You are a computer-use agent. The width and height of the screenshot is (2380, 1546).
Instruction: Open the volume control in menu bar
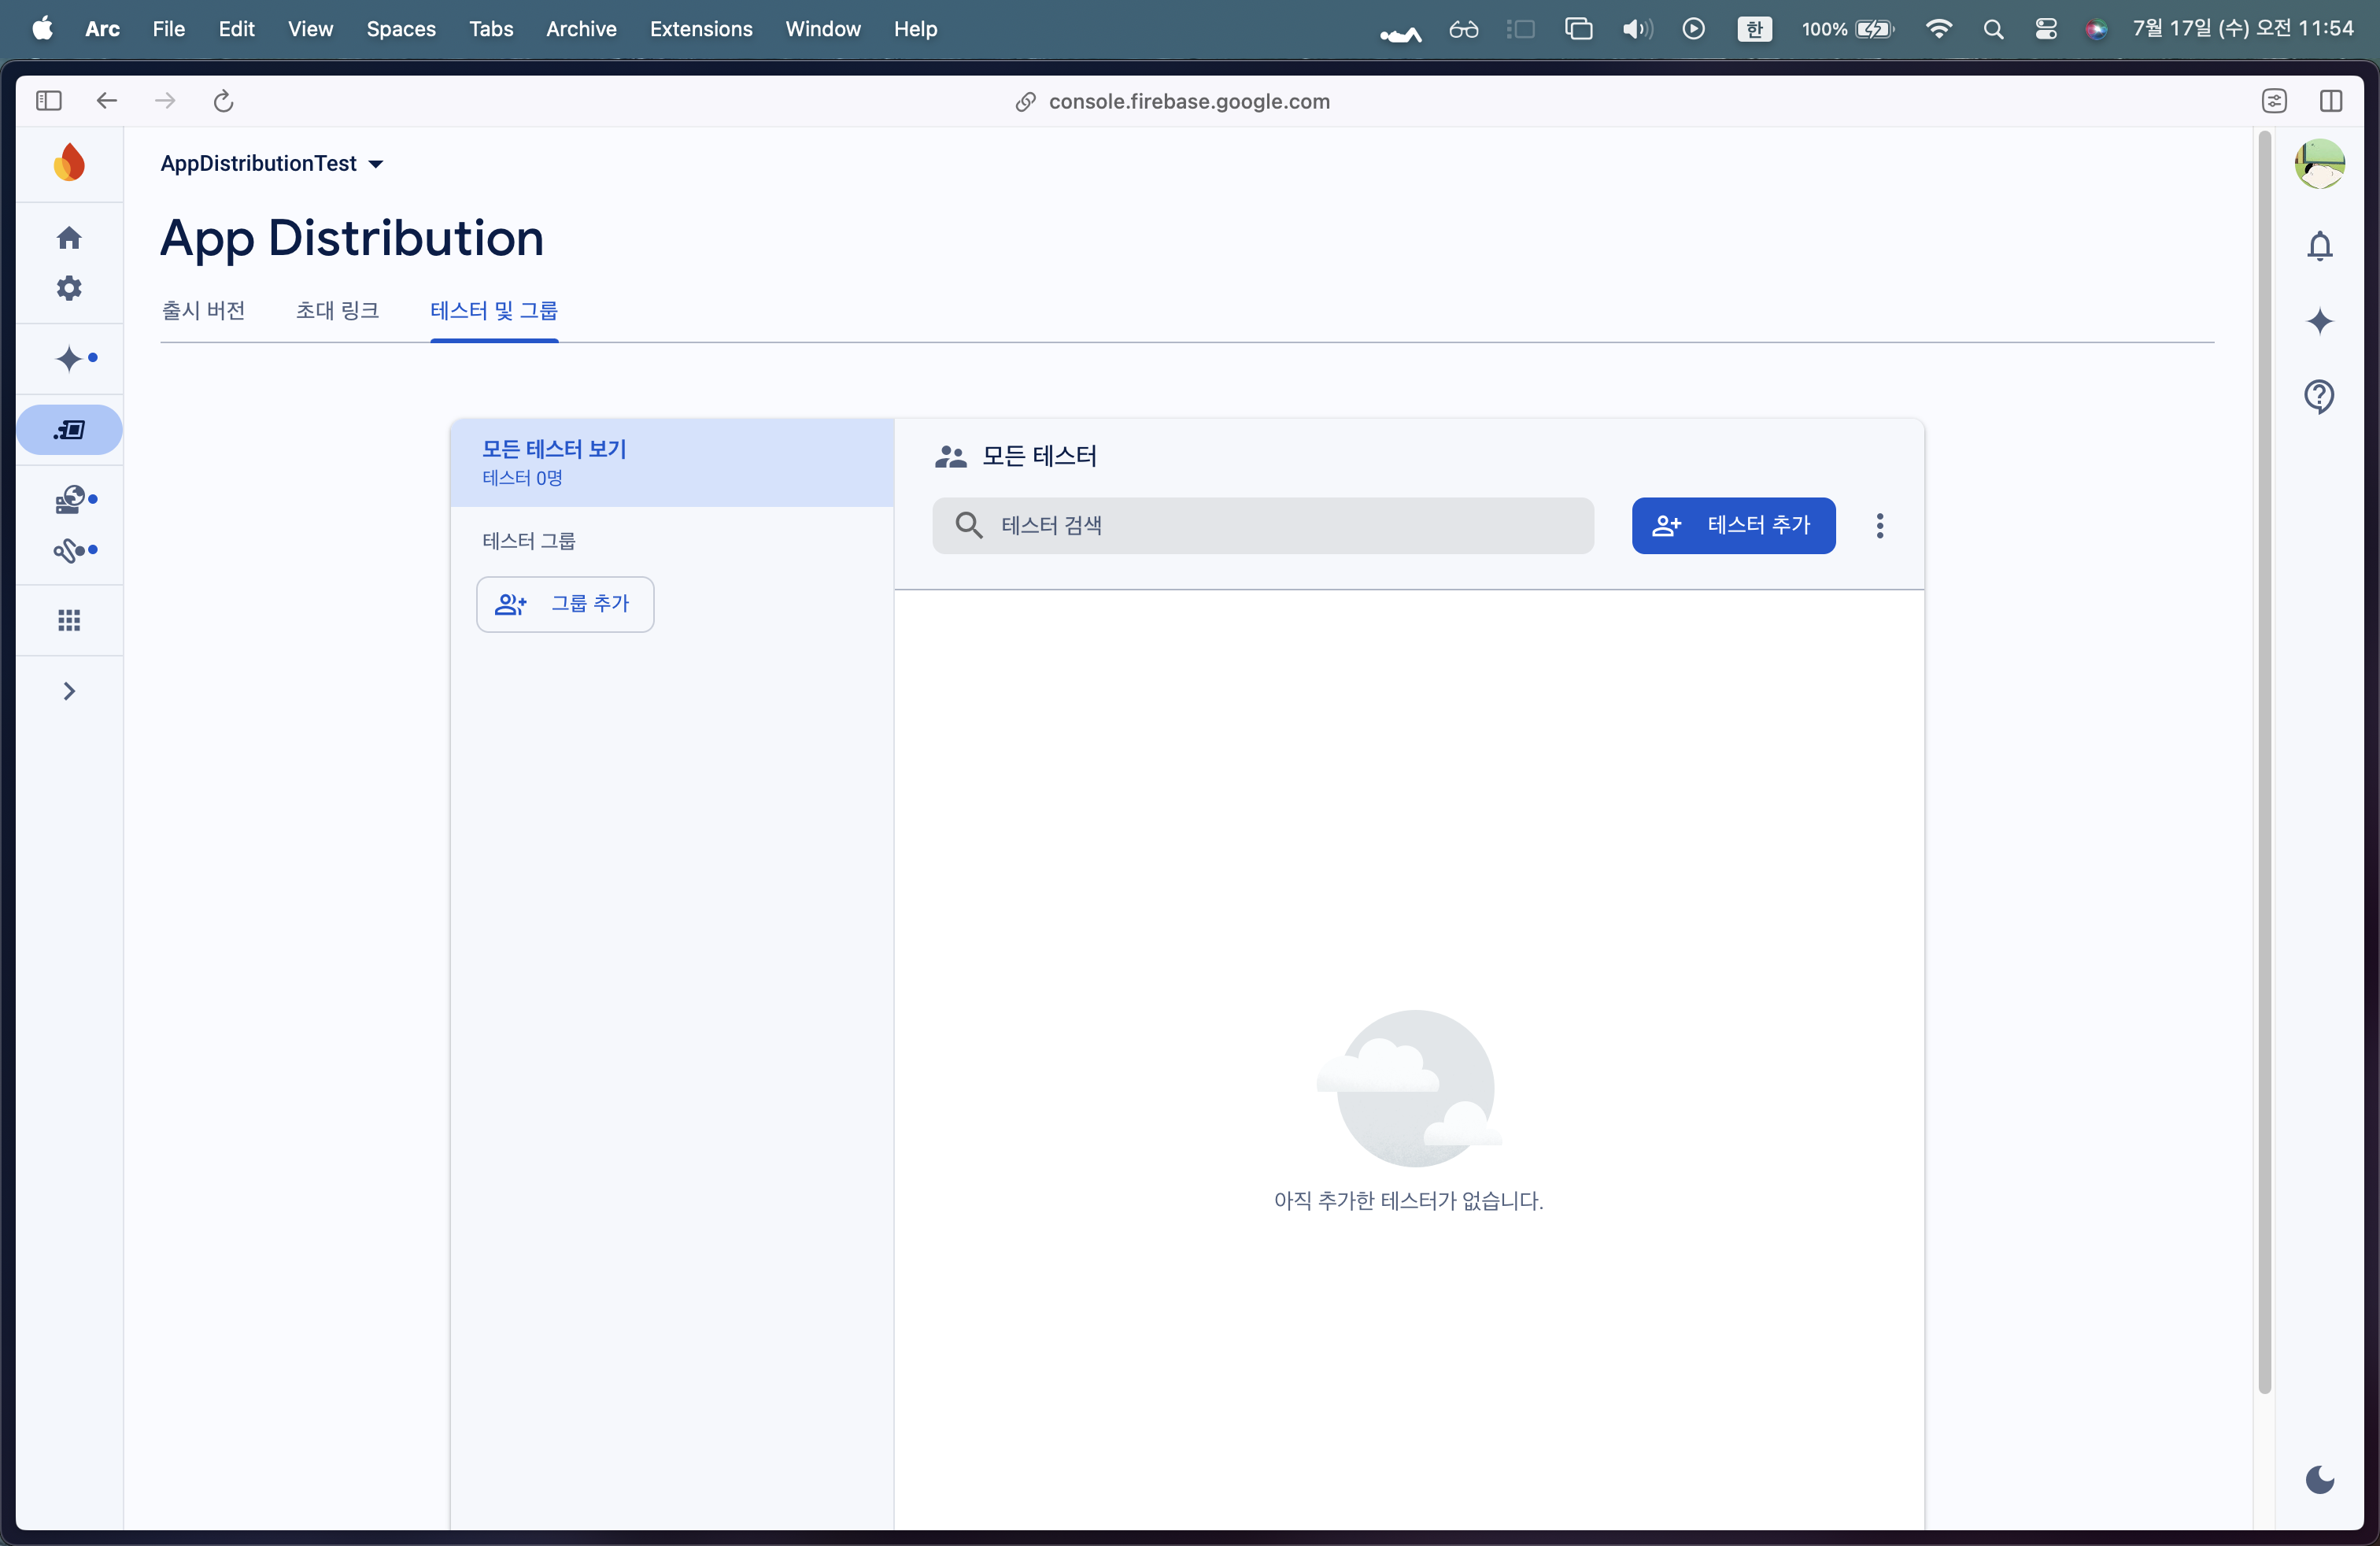(1637, 29)
